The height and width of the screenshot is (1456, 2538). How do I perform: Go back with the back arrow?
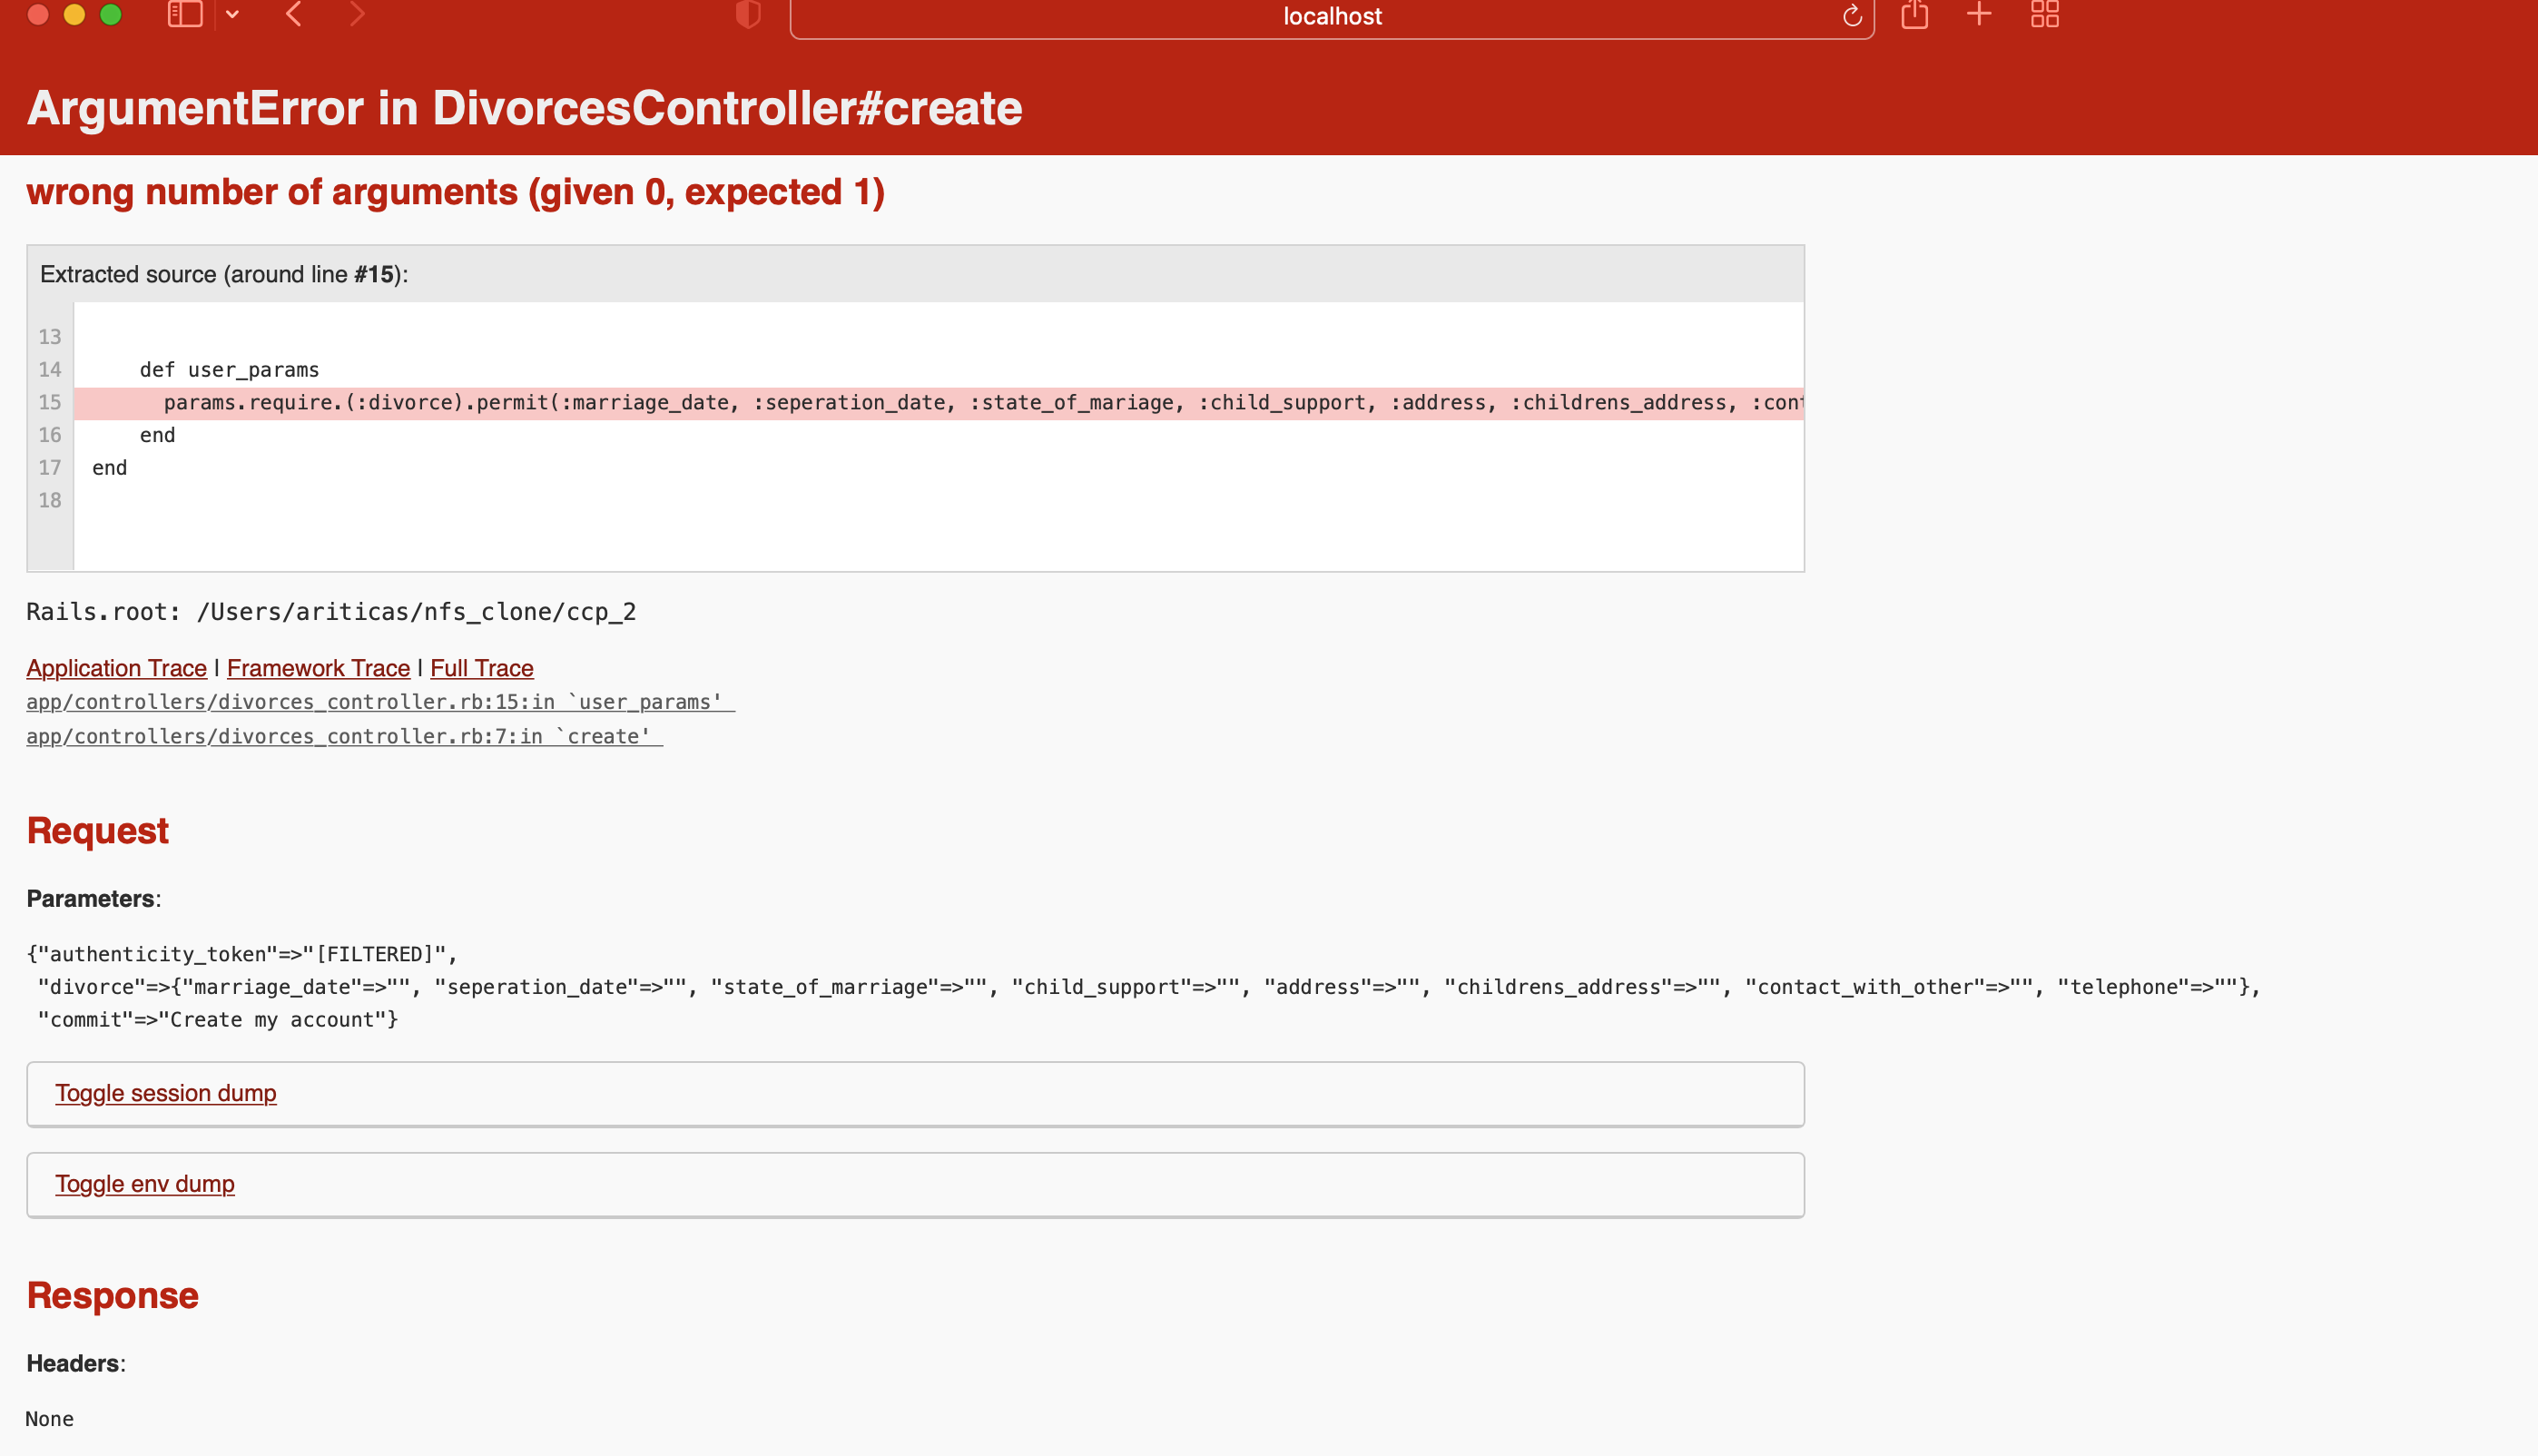click(x=294, y=14)
